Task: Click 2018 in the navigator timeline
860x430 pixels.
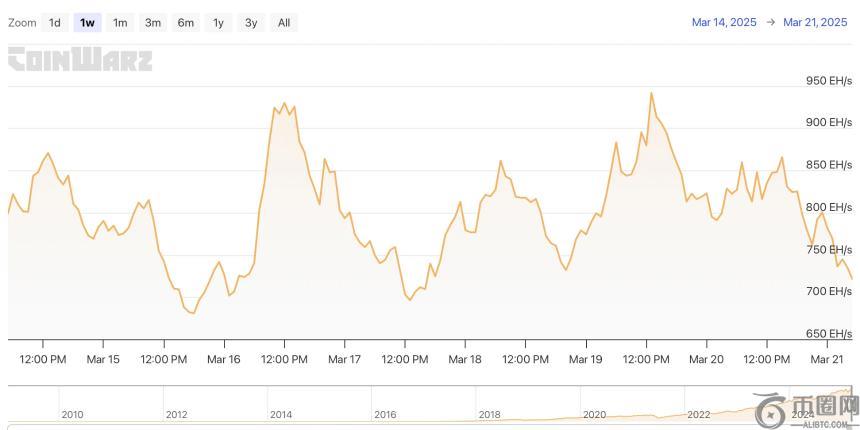Action: (x=489, y=415)
